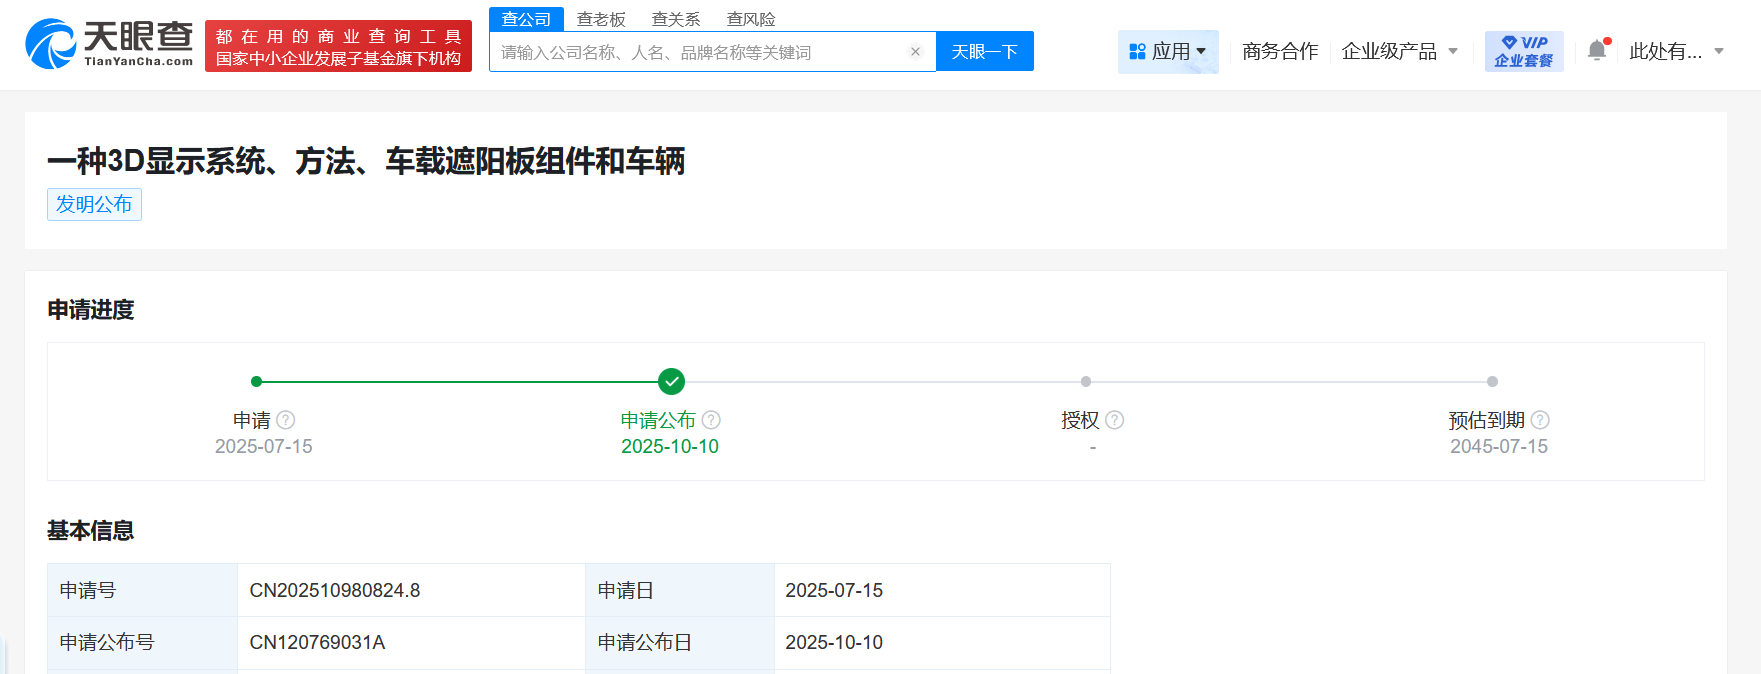Screen dimensions: 1761x674
Task: Click the 发明公布 patent type tag
Action: [x=94, y=204]
